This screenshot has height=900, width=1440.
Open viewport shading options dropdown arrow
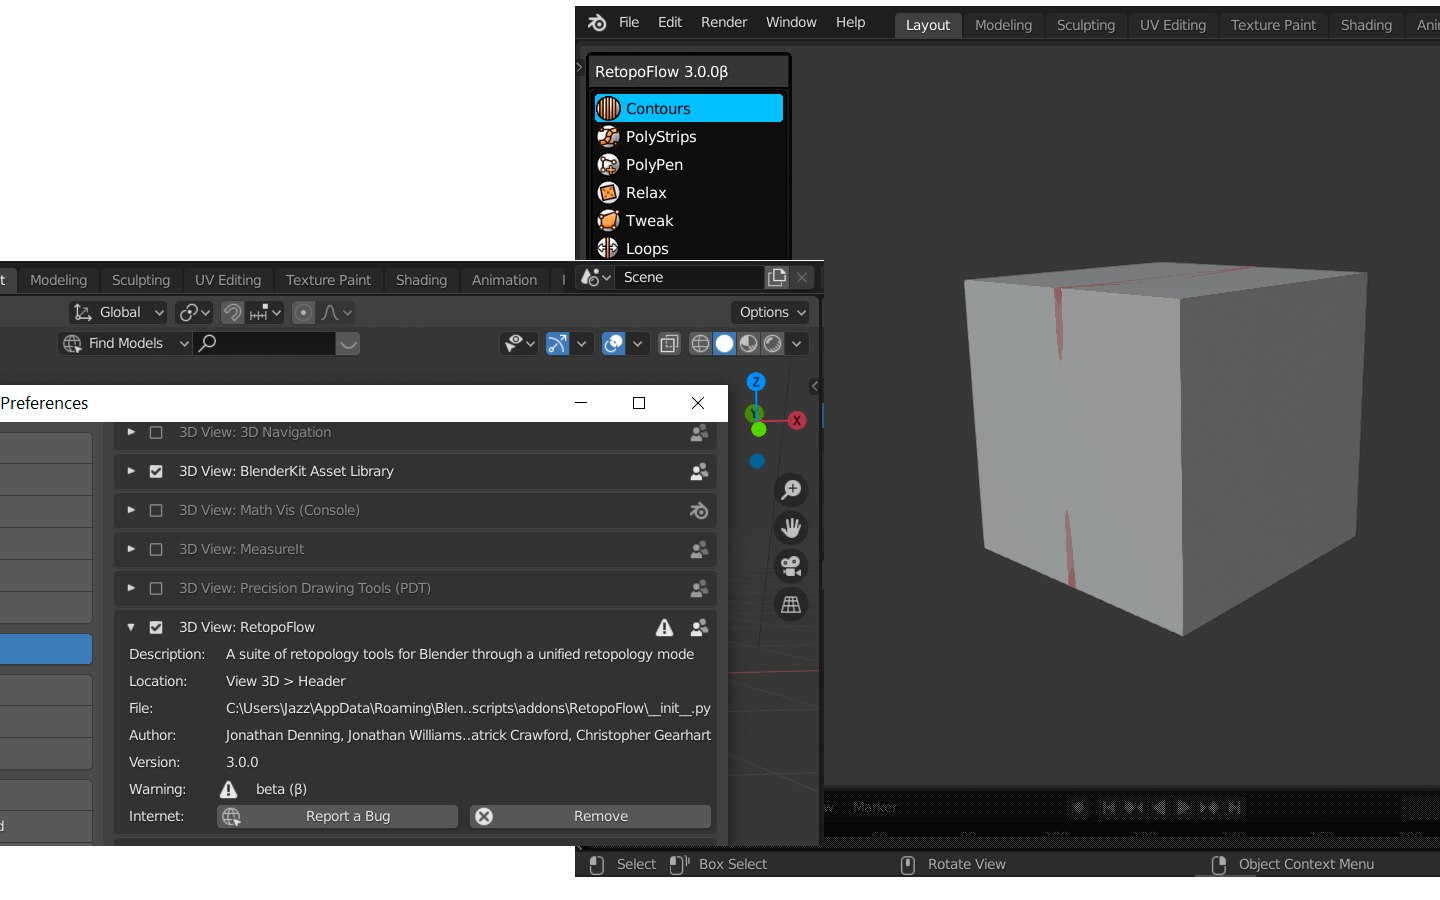797,343
